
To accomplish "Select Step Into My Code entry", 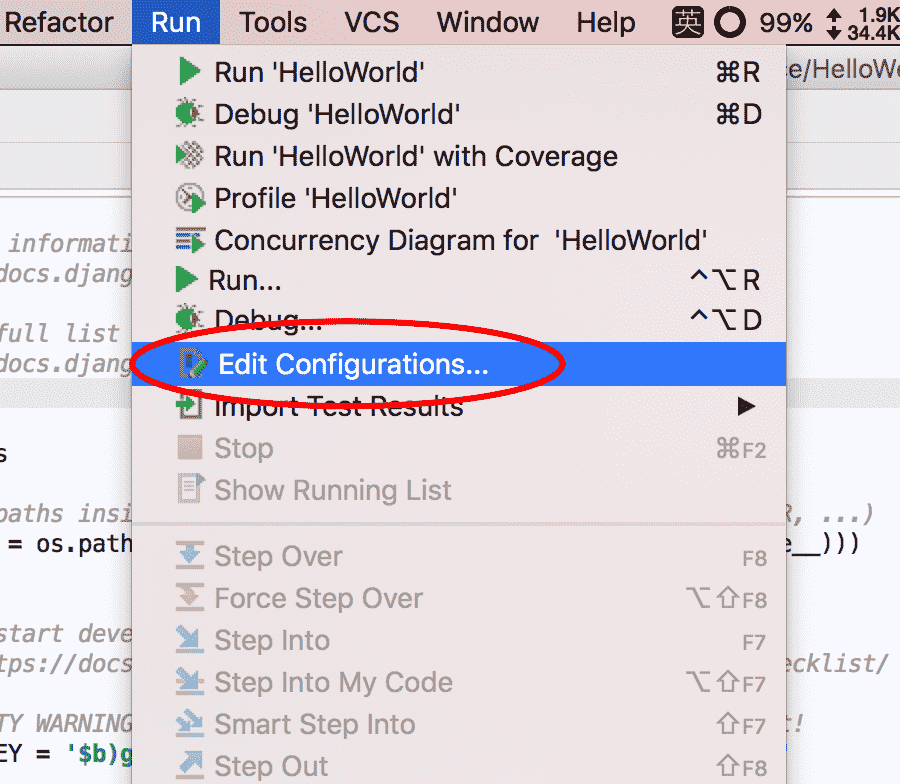I will (x=459, y=682).
